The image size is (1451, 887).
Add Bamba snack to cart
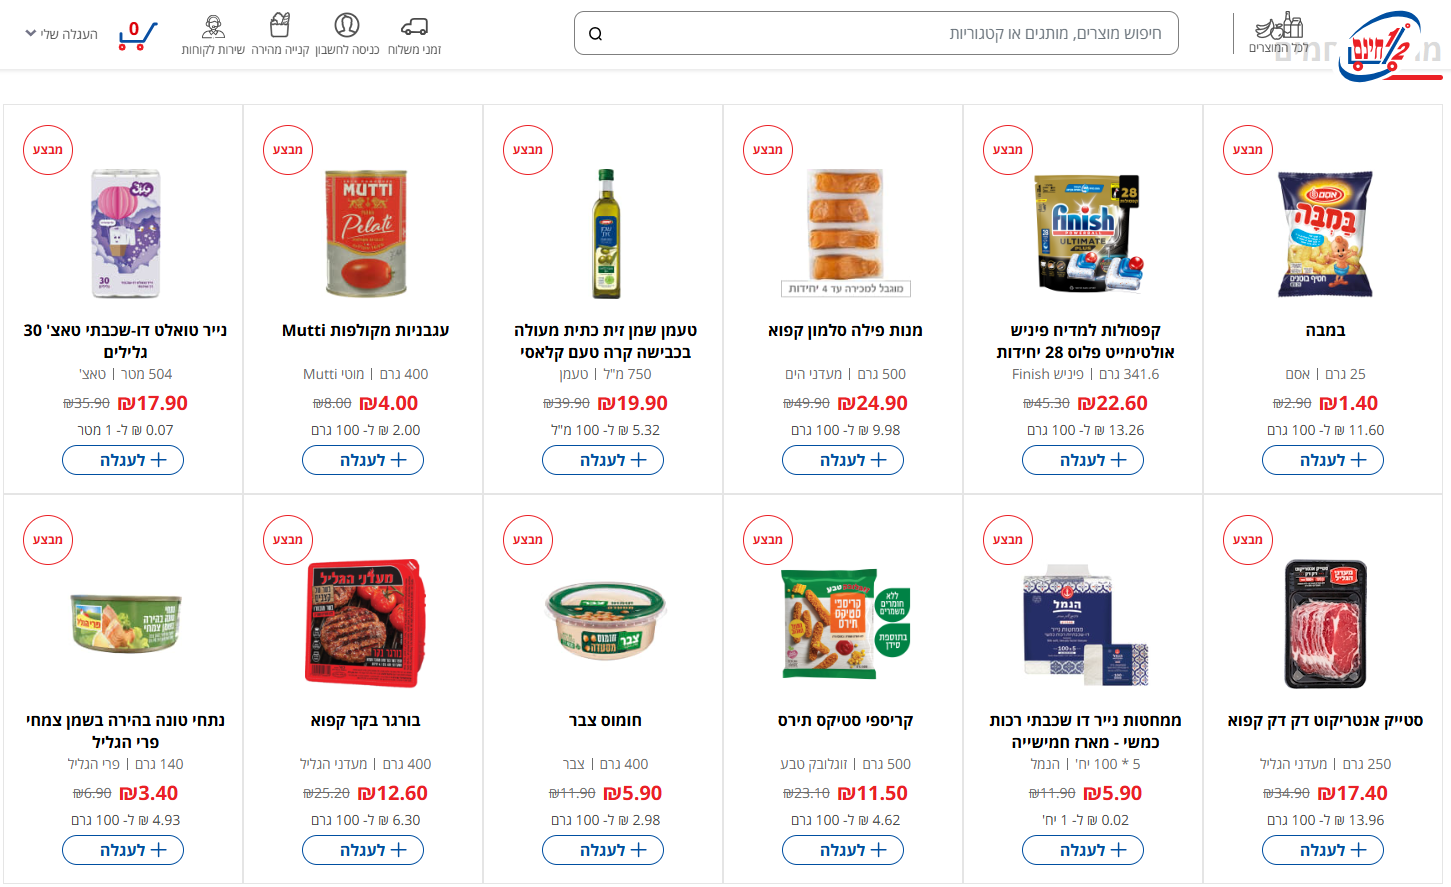(1322, 460)
